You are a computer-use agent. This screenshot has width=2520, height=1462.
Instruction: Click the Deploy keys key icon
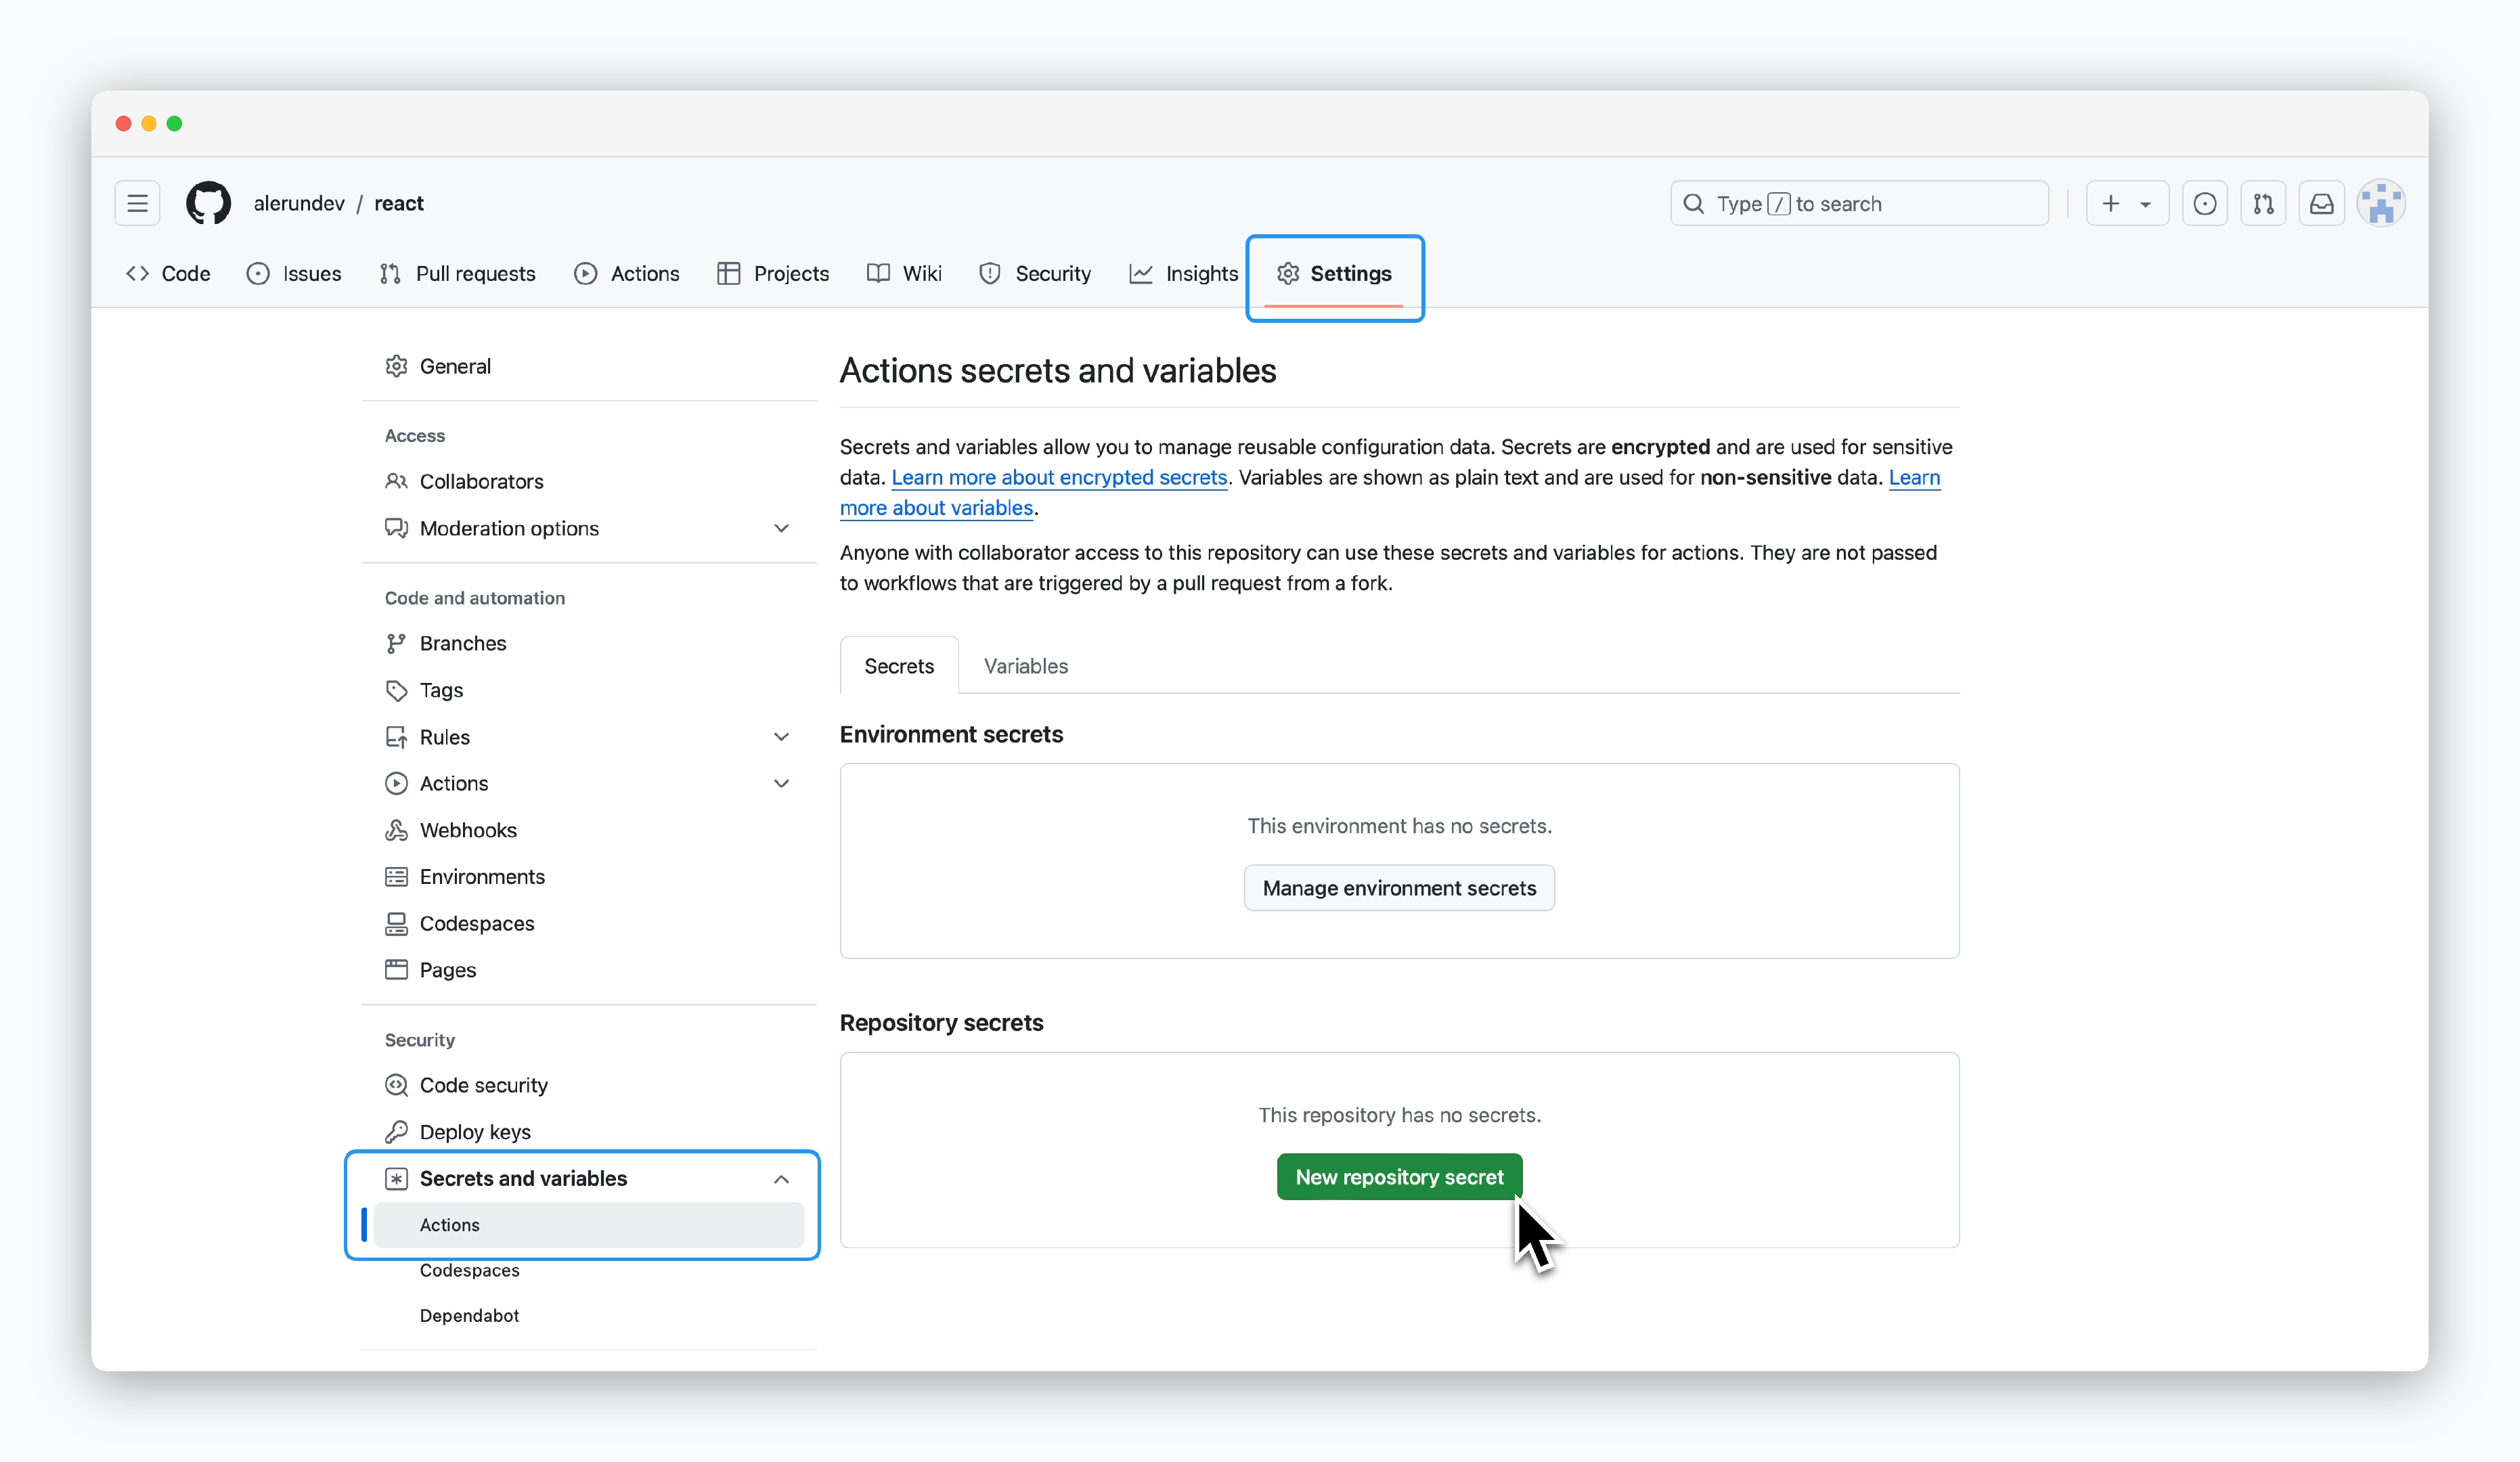click(396, 1132)
